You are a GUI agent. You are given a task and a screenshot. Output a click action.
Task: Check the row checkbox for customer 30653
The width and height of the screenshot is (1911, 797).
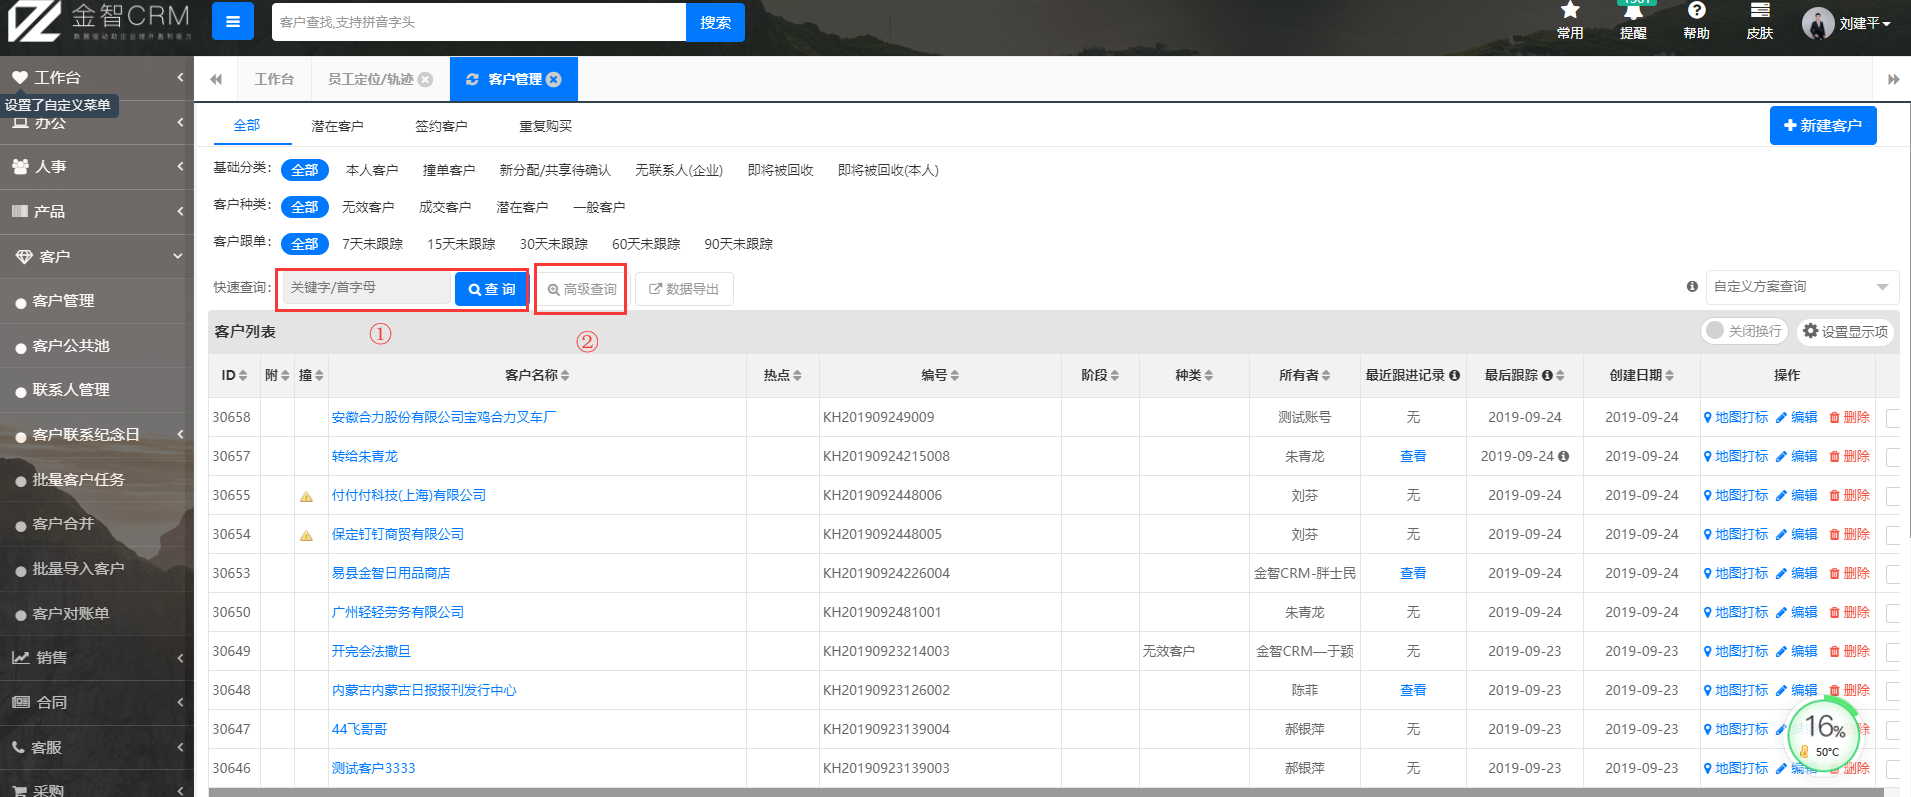click(1892, 574)
